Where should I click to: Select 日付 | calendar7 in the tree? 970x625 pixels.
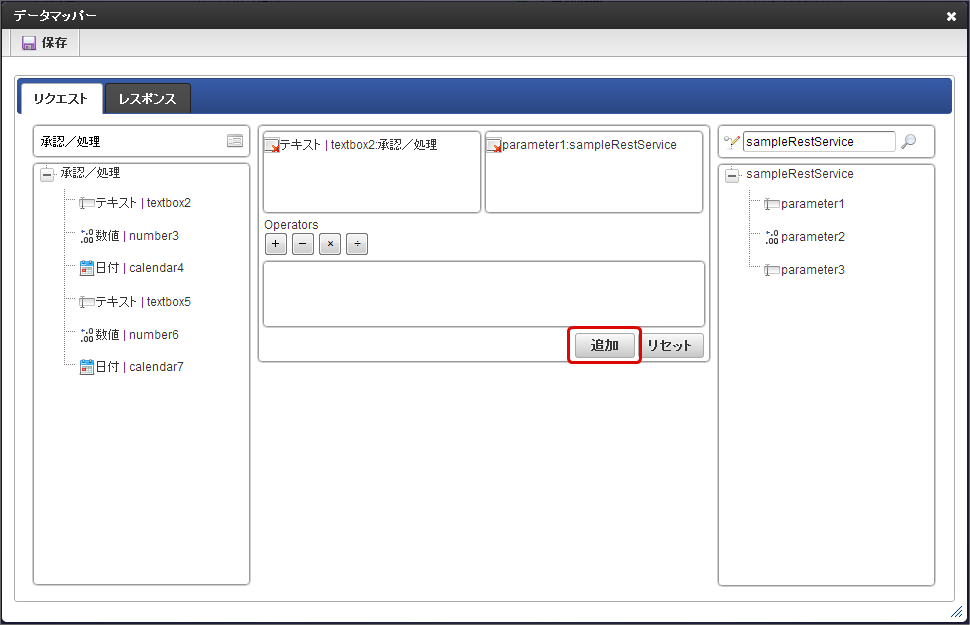[x=139, y=367]
